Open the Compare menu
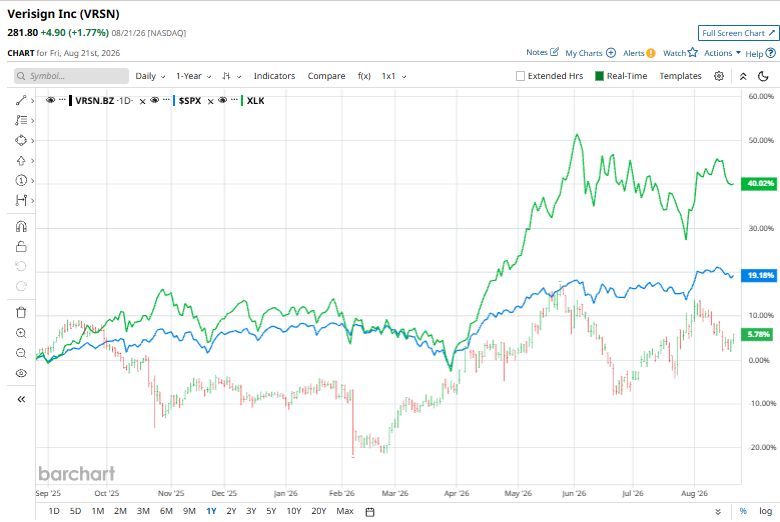The image size is (780, 522). pyautogui.click(x=326, y=76)
